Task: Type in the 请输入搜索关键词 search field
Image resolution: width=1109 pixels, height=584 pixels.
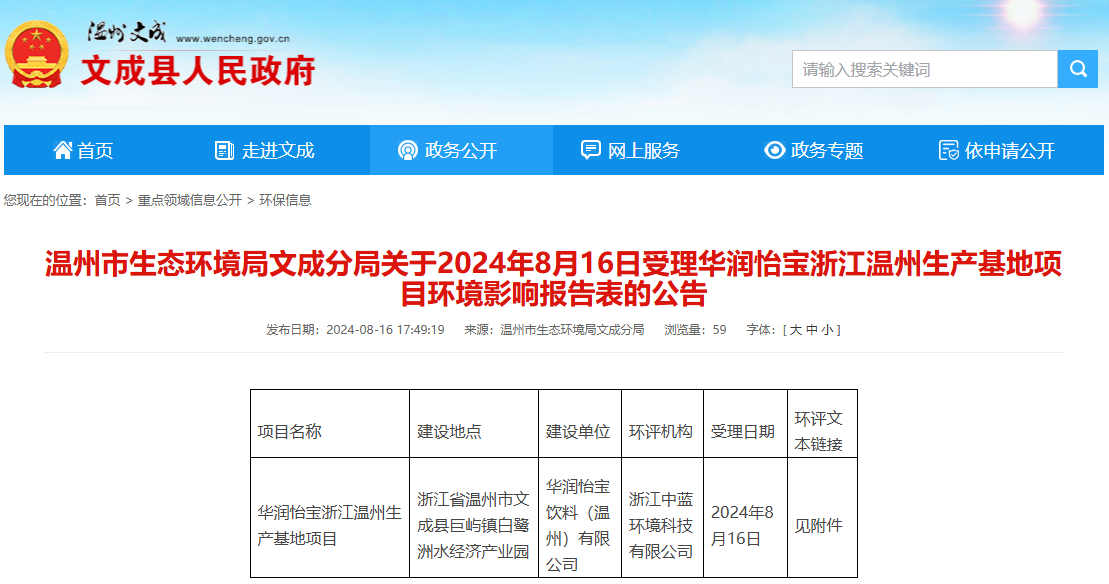Action: click(x=924, y=69)
